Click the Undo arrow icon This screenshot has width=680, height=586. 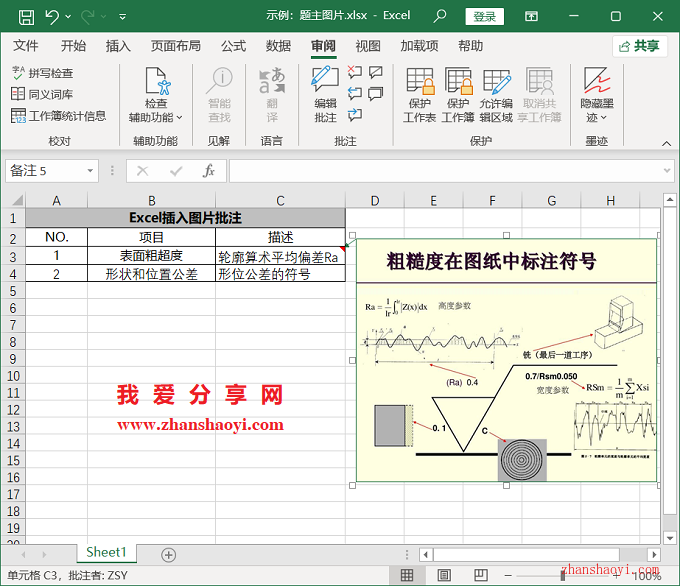tap(52, 17)
